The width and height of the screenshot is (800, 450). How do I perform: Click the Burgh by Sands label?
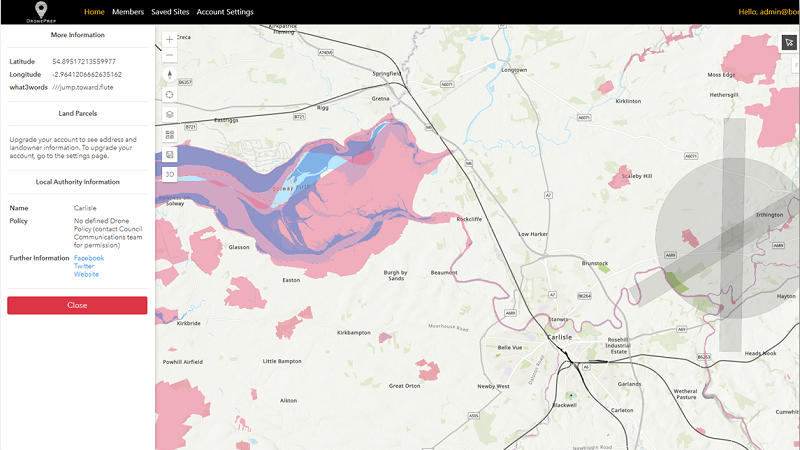[x=395, y=276]
